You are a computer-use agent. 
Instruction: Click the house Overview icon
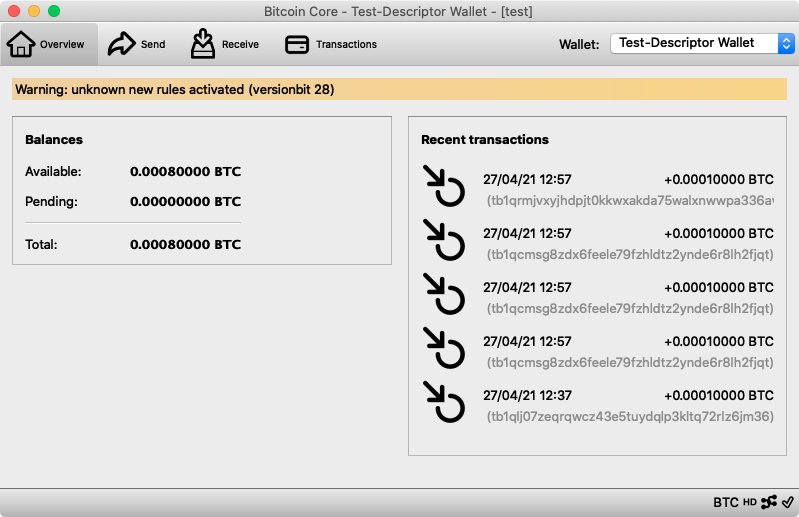(x=21, y=44)
